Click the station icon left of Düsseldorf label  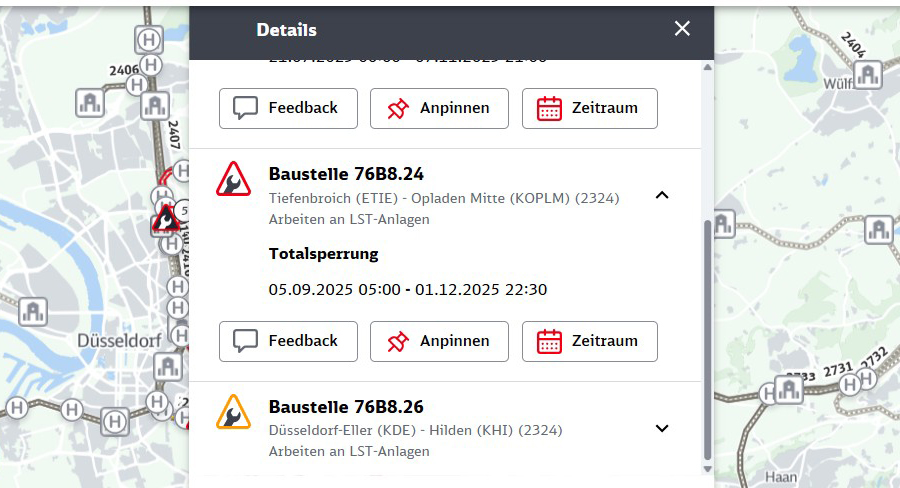click(34, 311)
